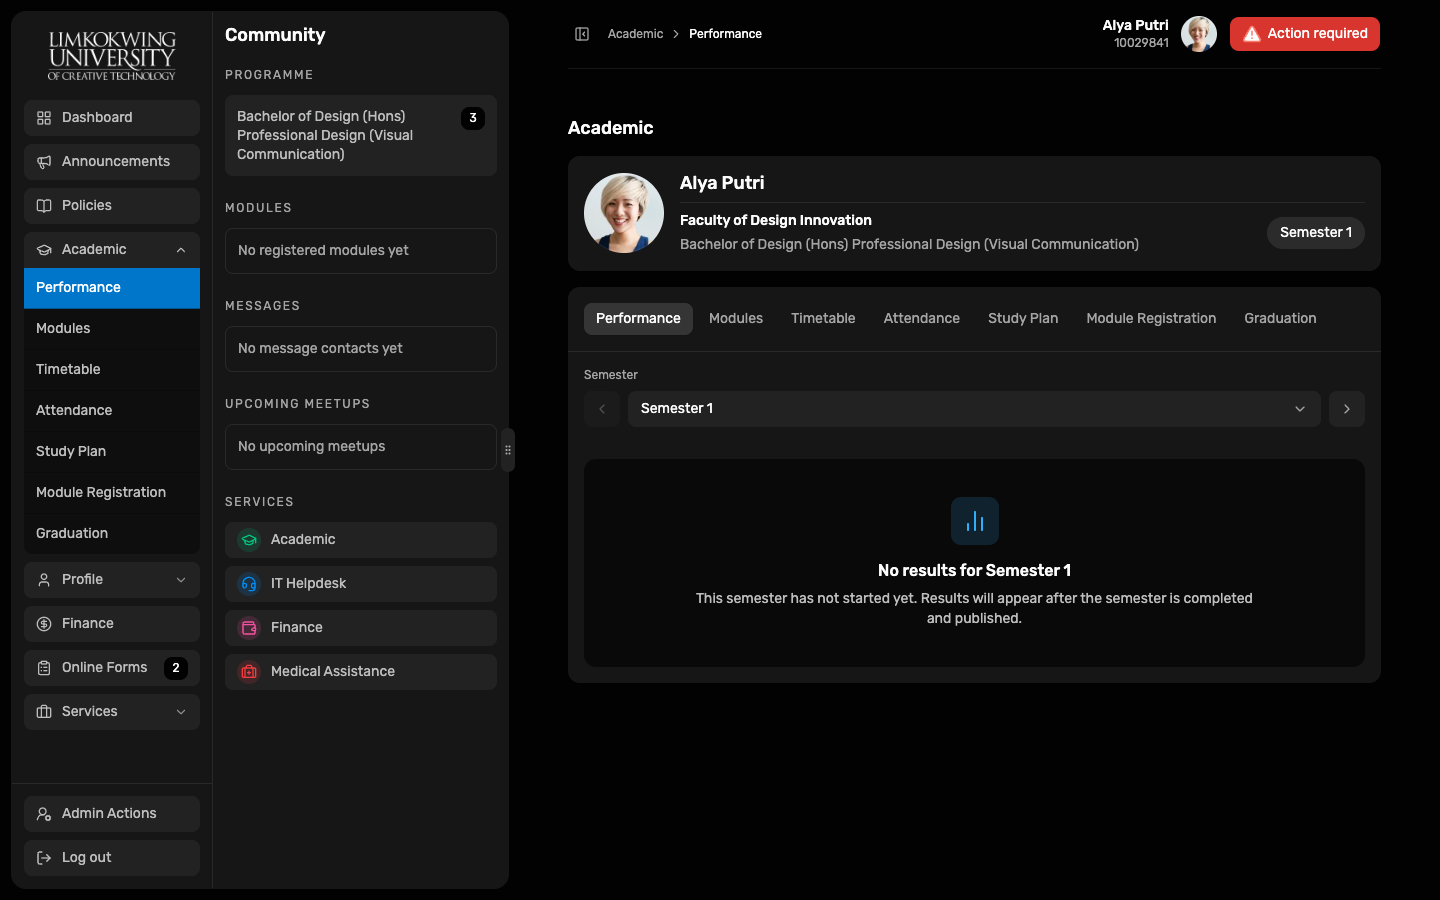The height and width of the screenshot is (900, 1440).
Task: Click the community panel resize handle
Action: [508, 450]
